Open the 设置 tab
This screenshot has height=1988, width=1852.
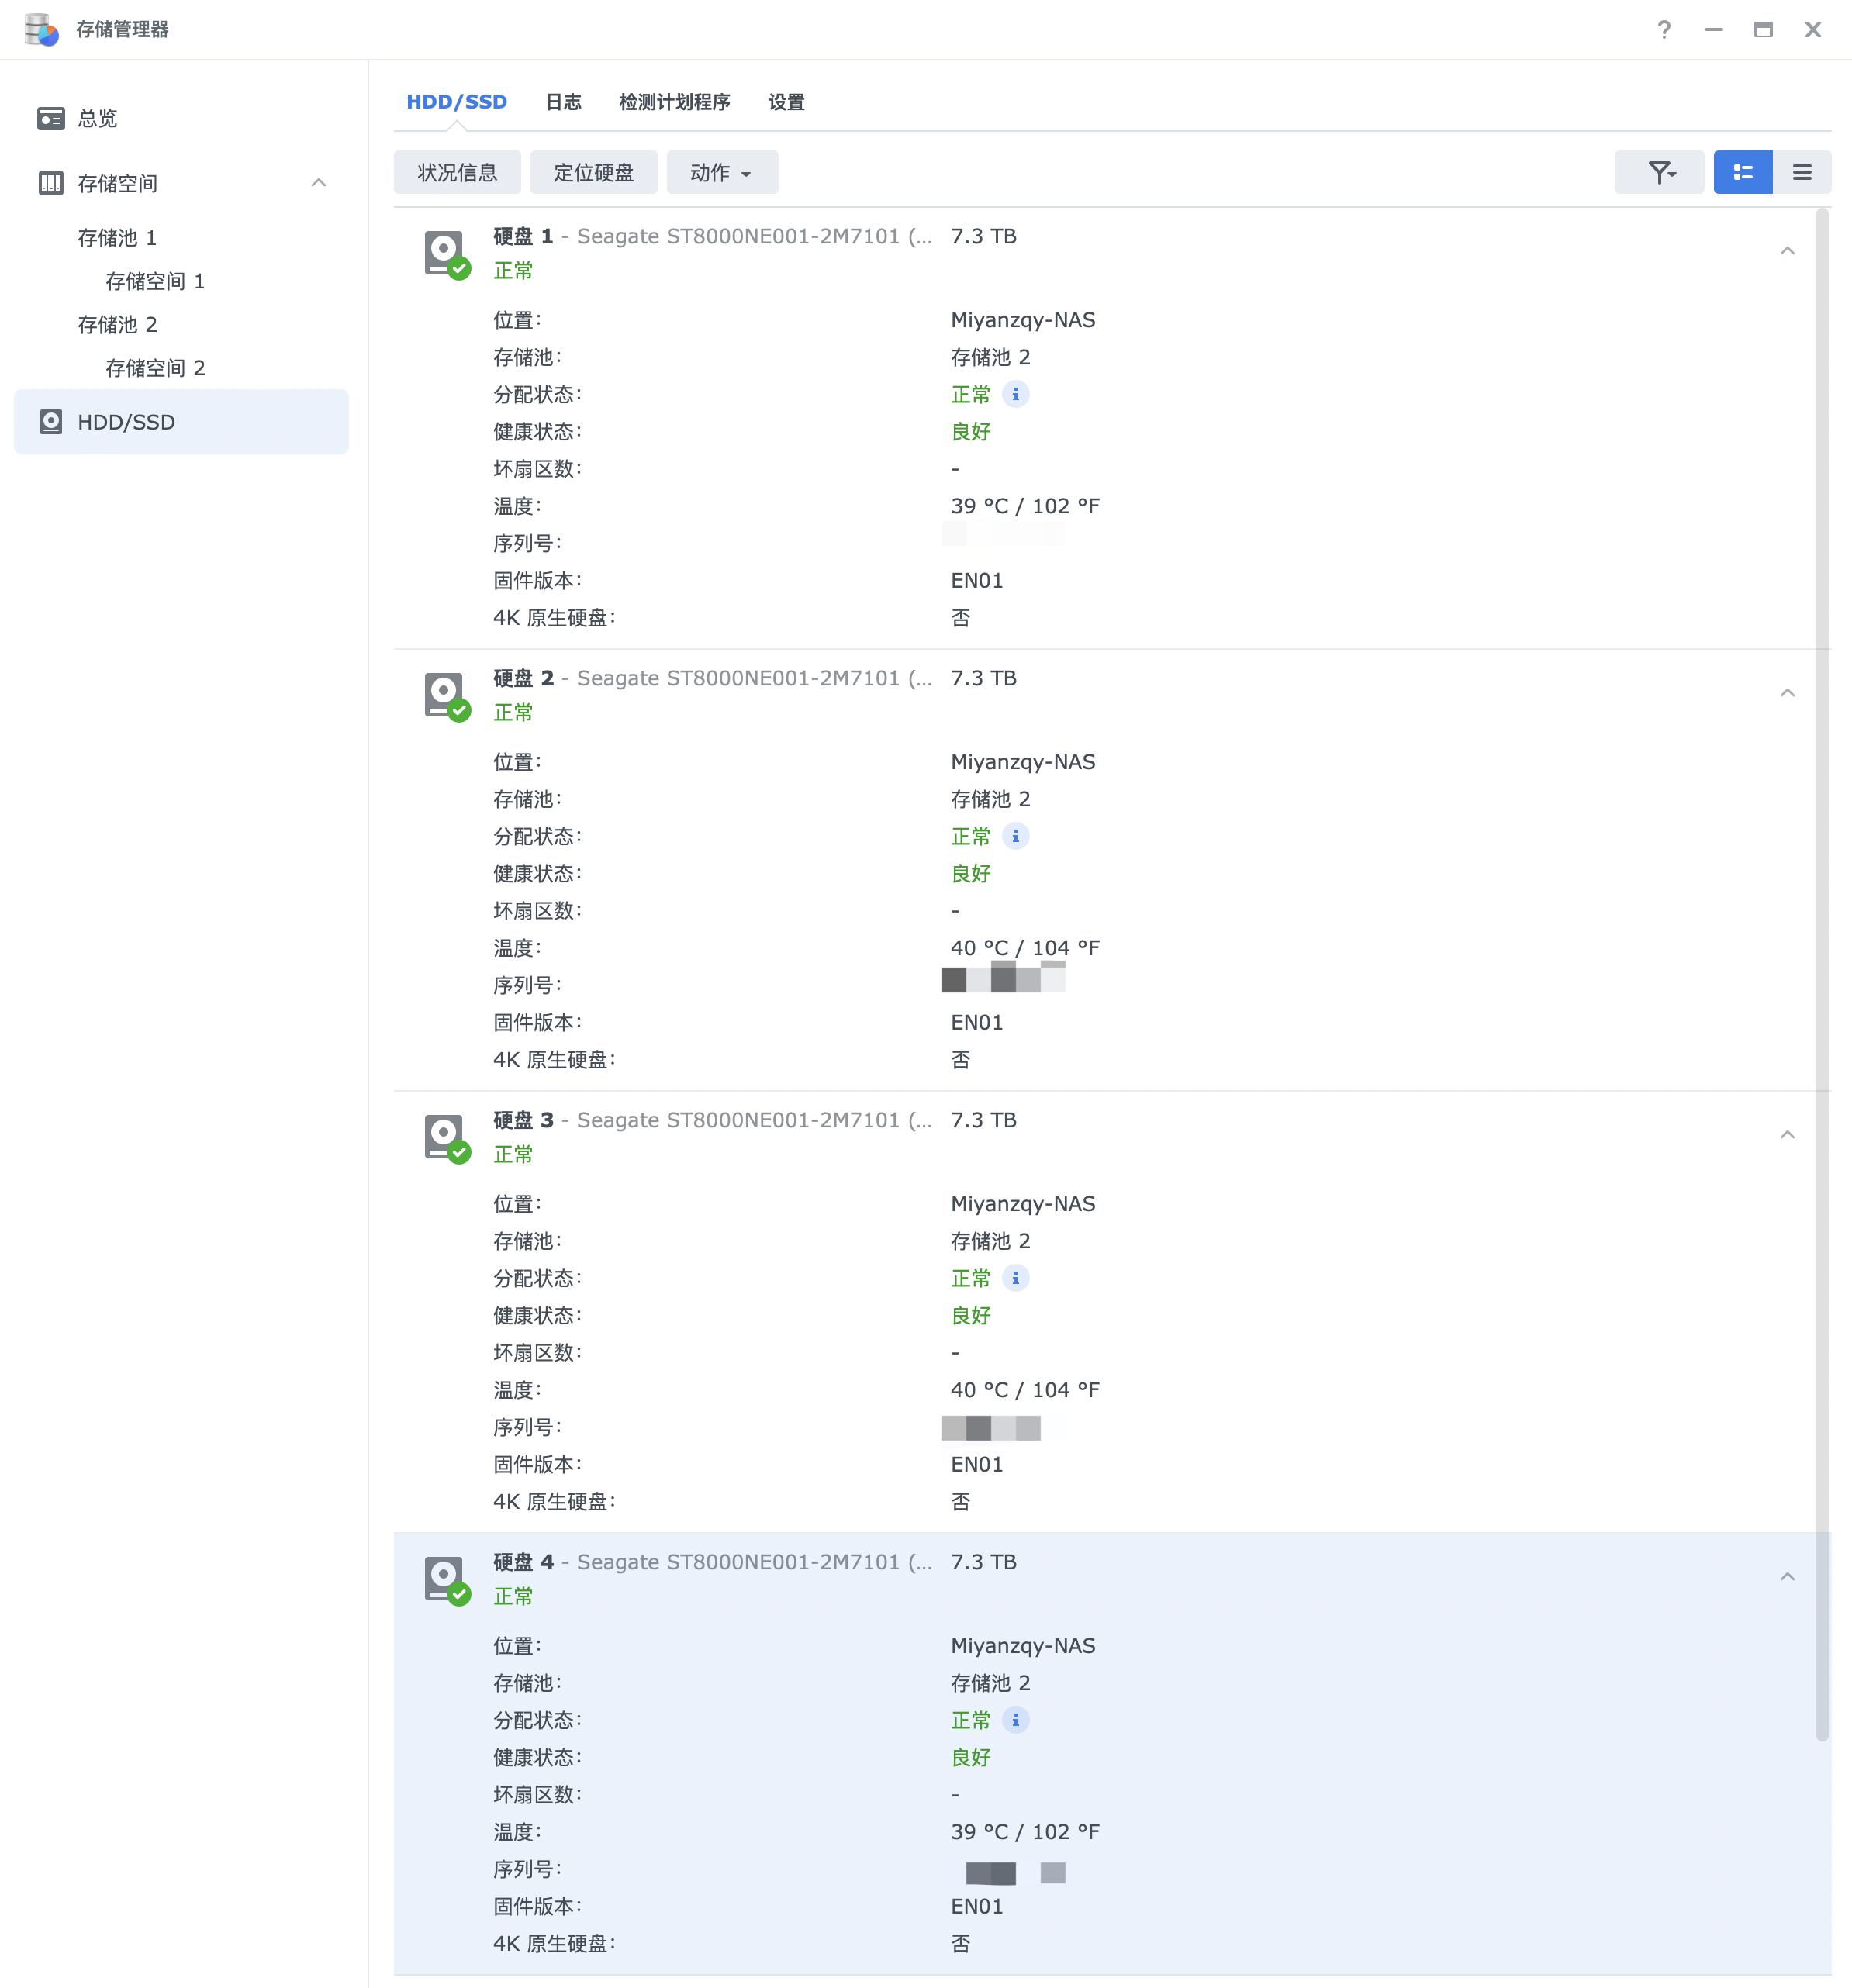coord(786,101)
